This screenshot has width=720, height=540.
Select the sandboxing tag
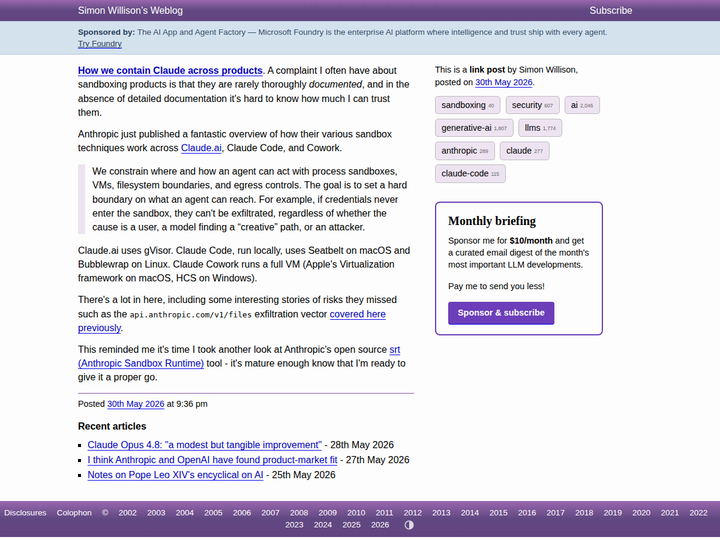[467, 105]
